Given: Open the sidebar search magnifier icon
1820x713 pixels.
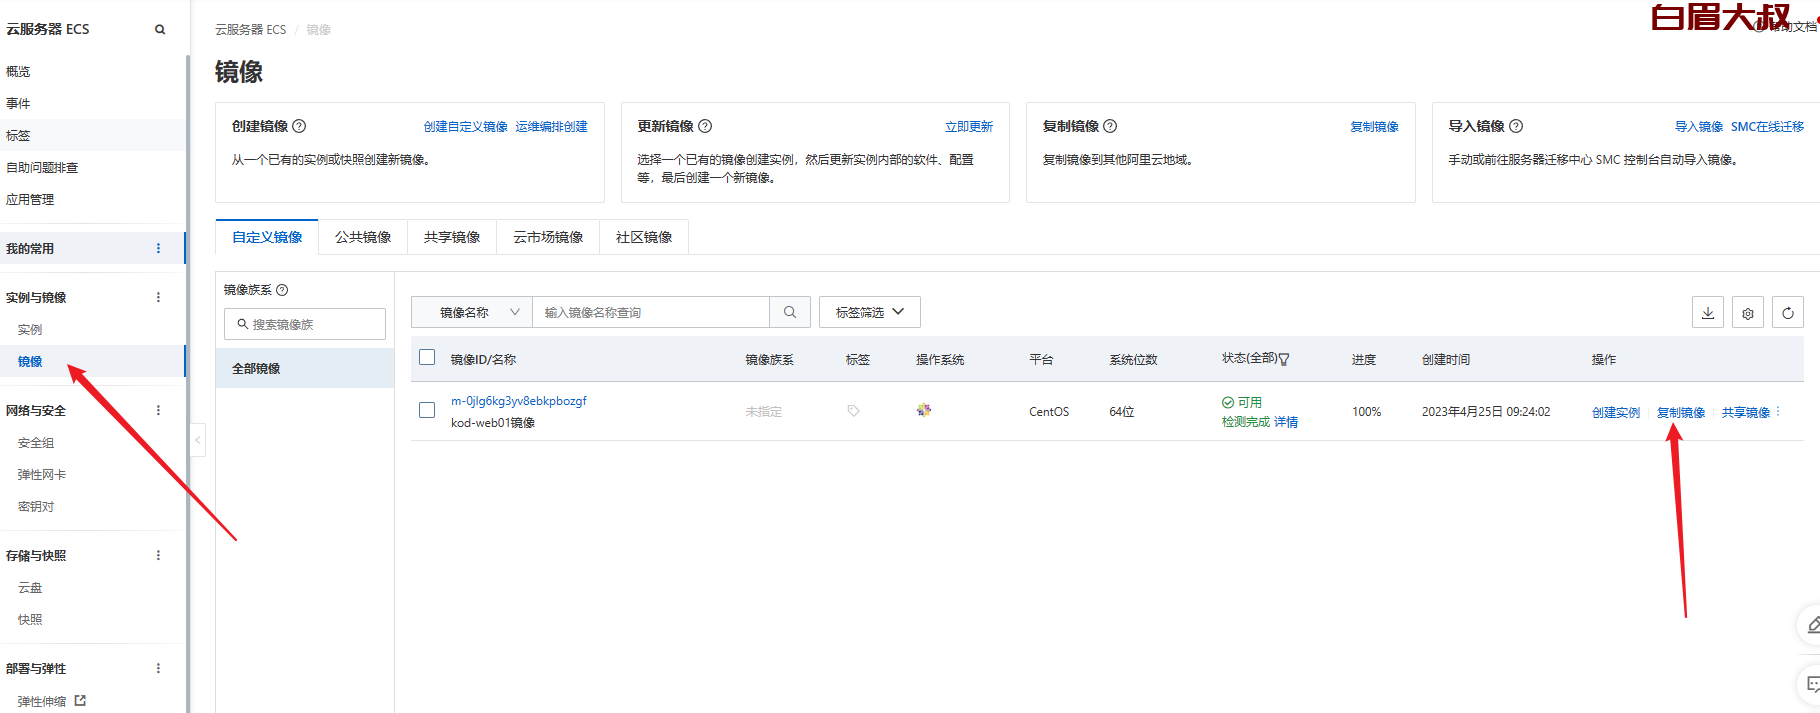Looking at the screenshot, I should 160,30.
